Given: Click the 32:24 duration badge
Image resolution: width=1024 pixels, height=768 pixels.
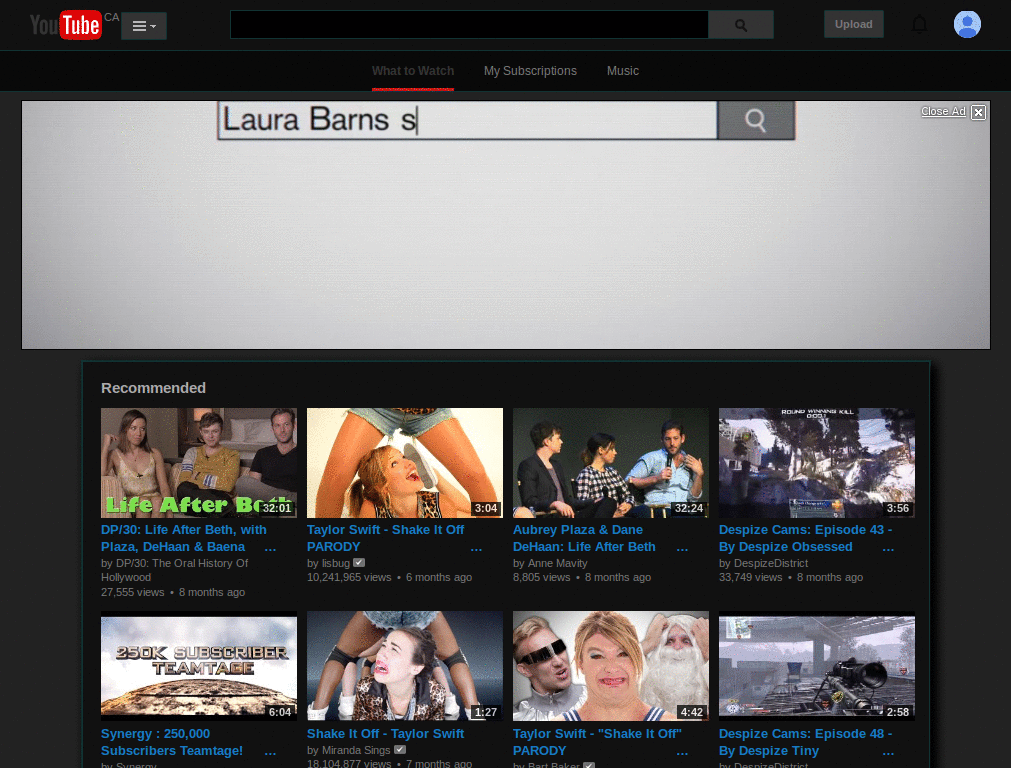Looking at the screenshot, I should pyautogui.click(x=689, y=508).
